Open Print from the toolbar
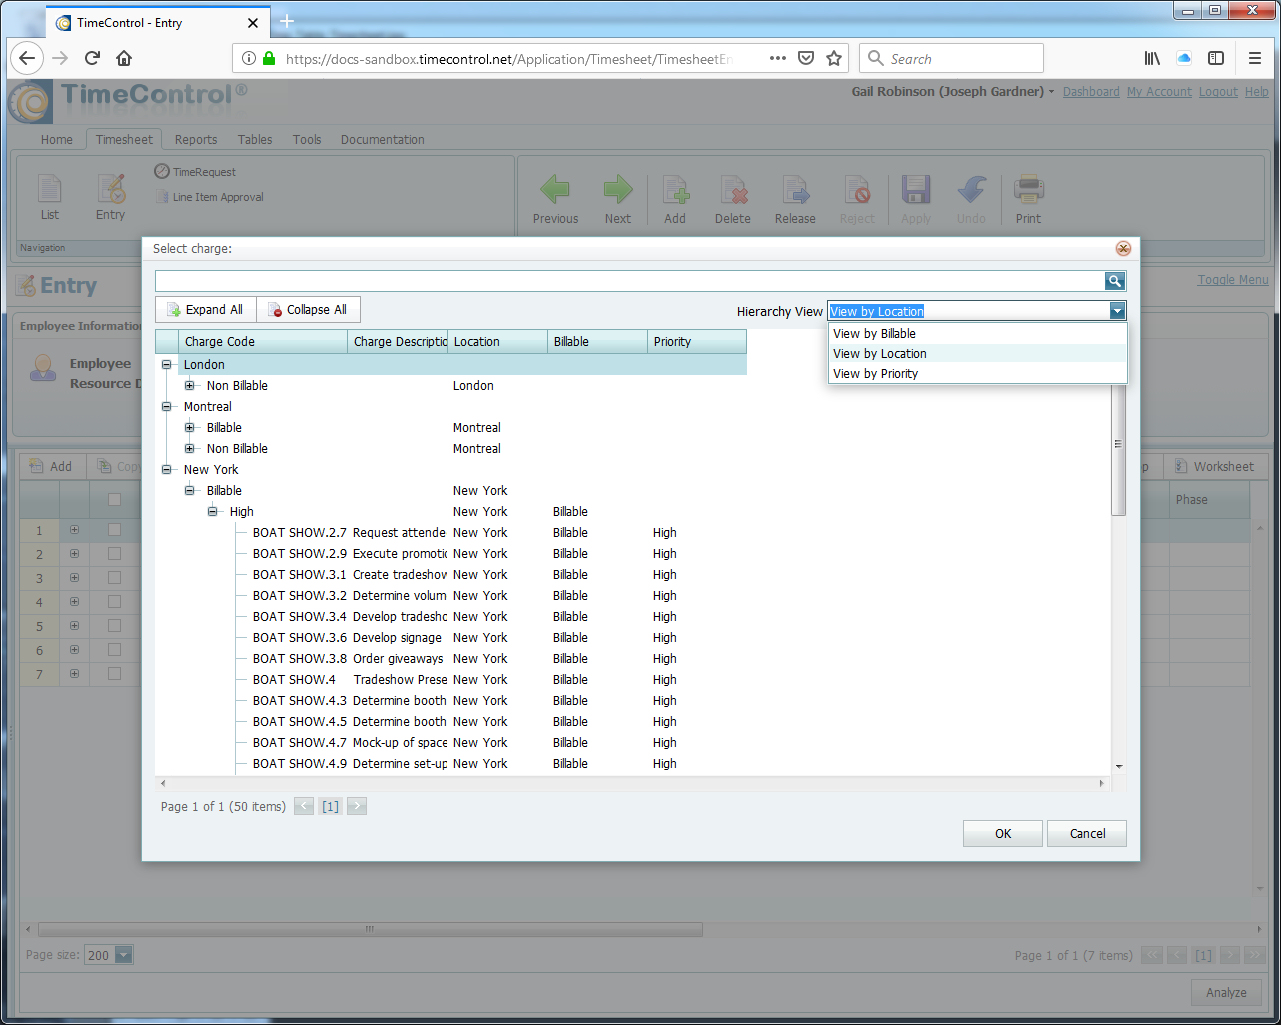 [x=1028, y=199]
